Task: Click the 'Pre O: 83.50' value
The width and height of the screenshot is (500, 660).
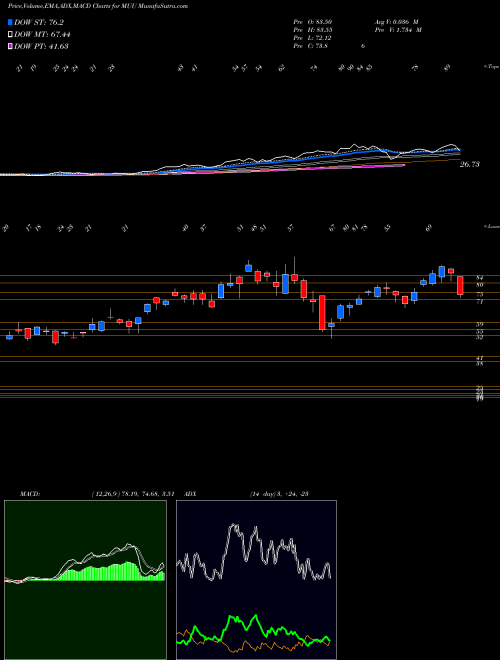Action: pos(315,22)
